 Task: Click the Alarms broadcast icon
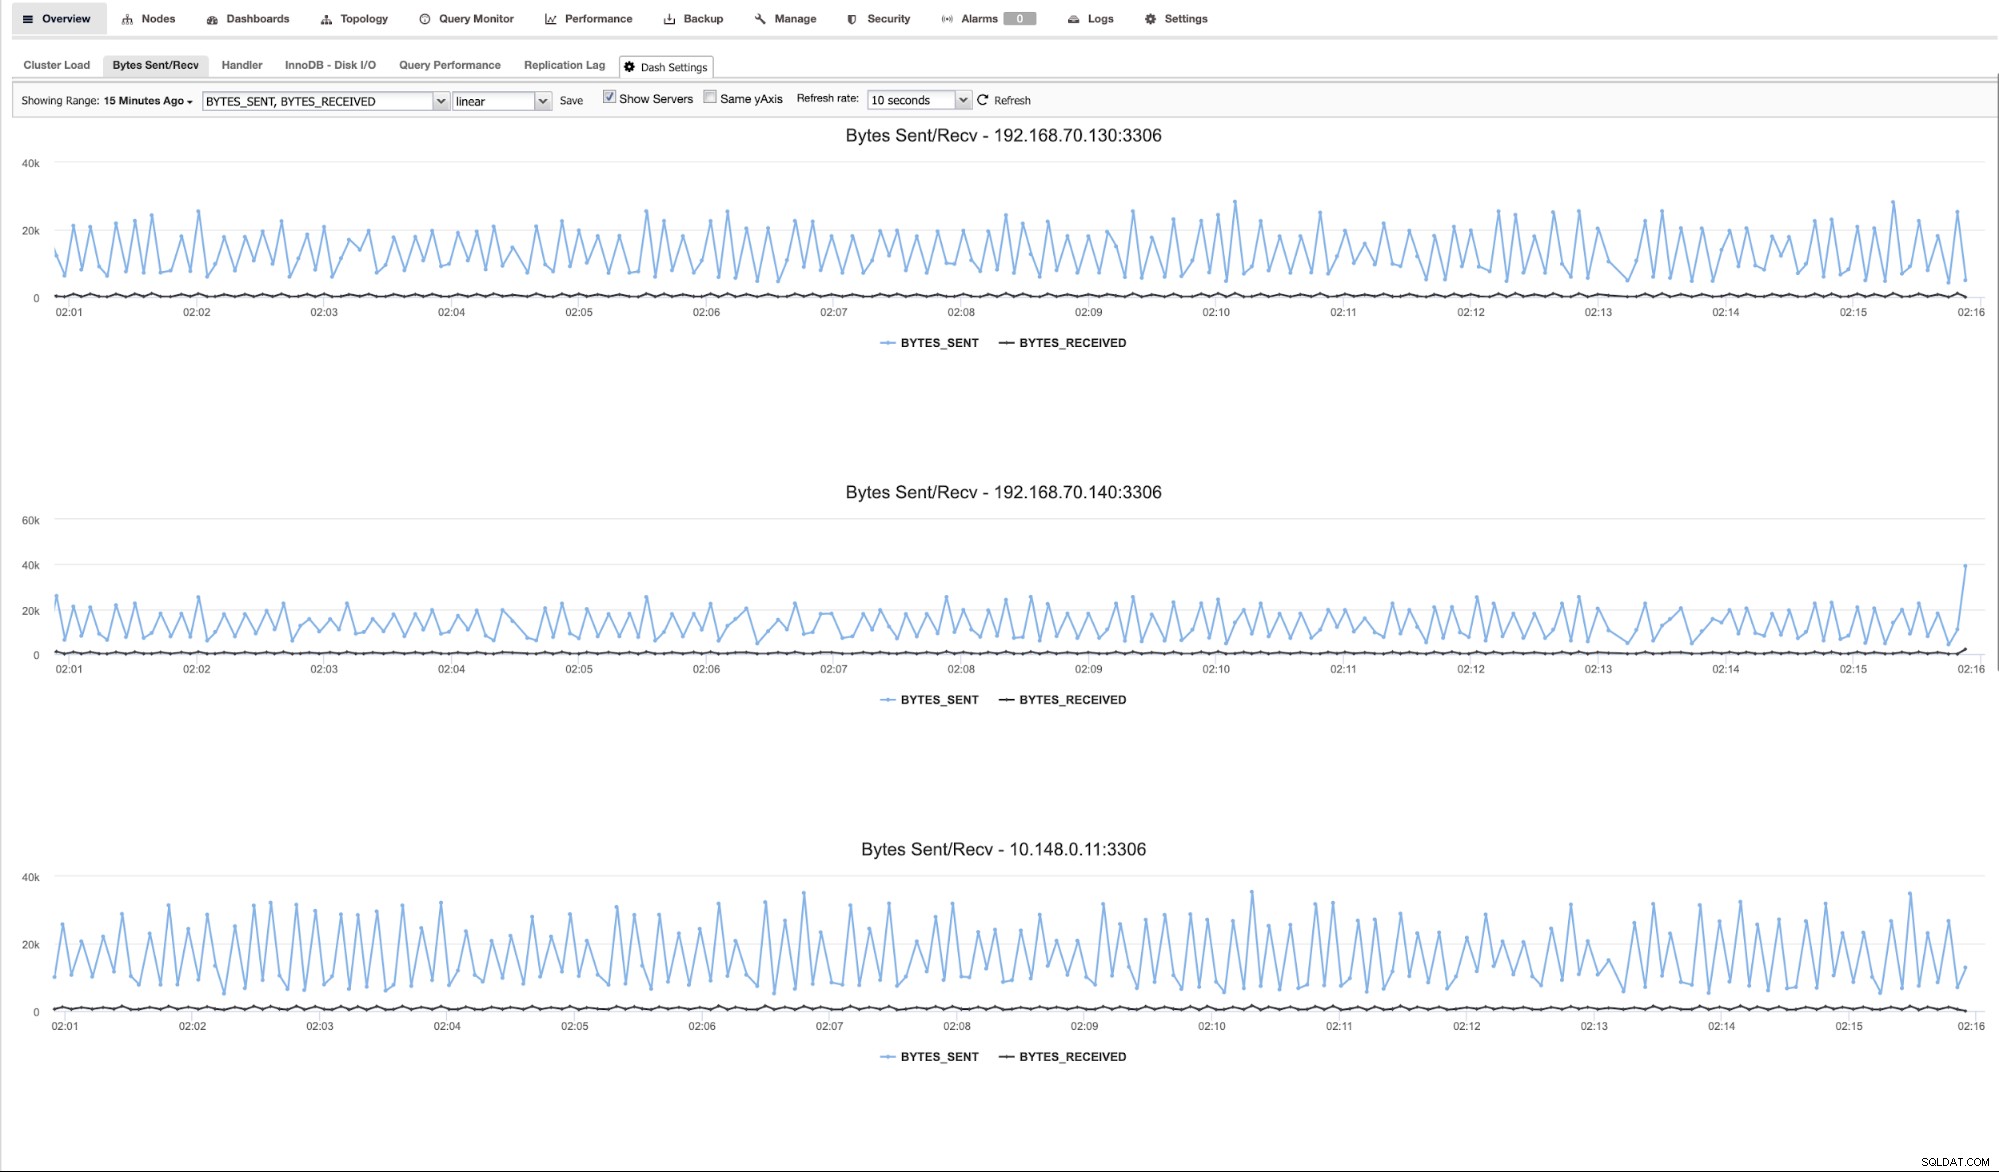tap(947, 19)
